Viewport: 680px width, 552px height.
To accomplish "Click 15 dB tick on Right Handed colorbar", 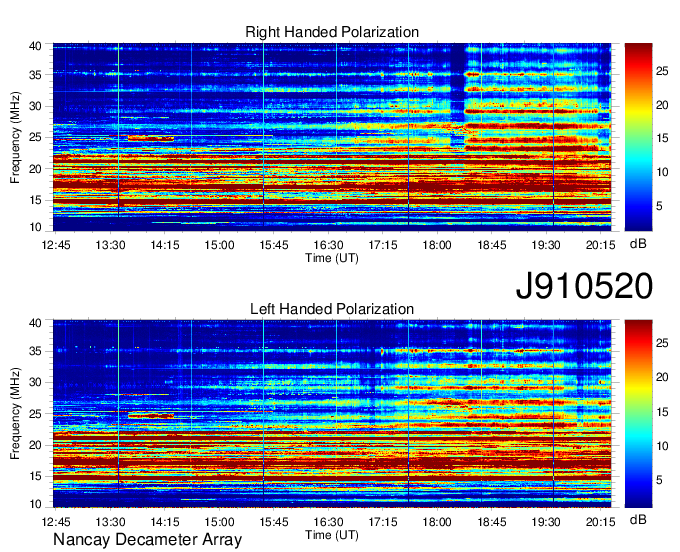I will pos(662,138).
